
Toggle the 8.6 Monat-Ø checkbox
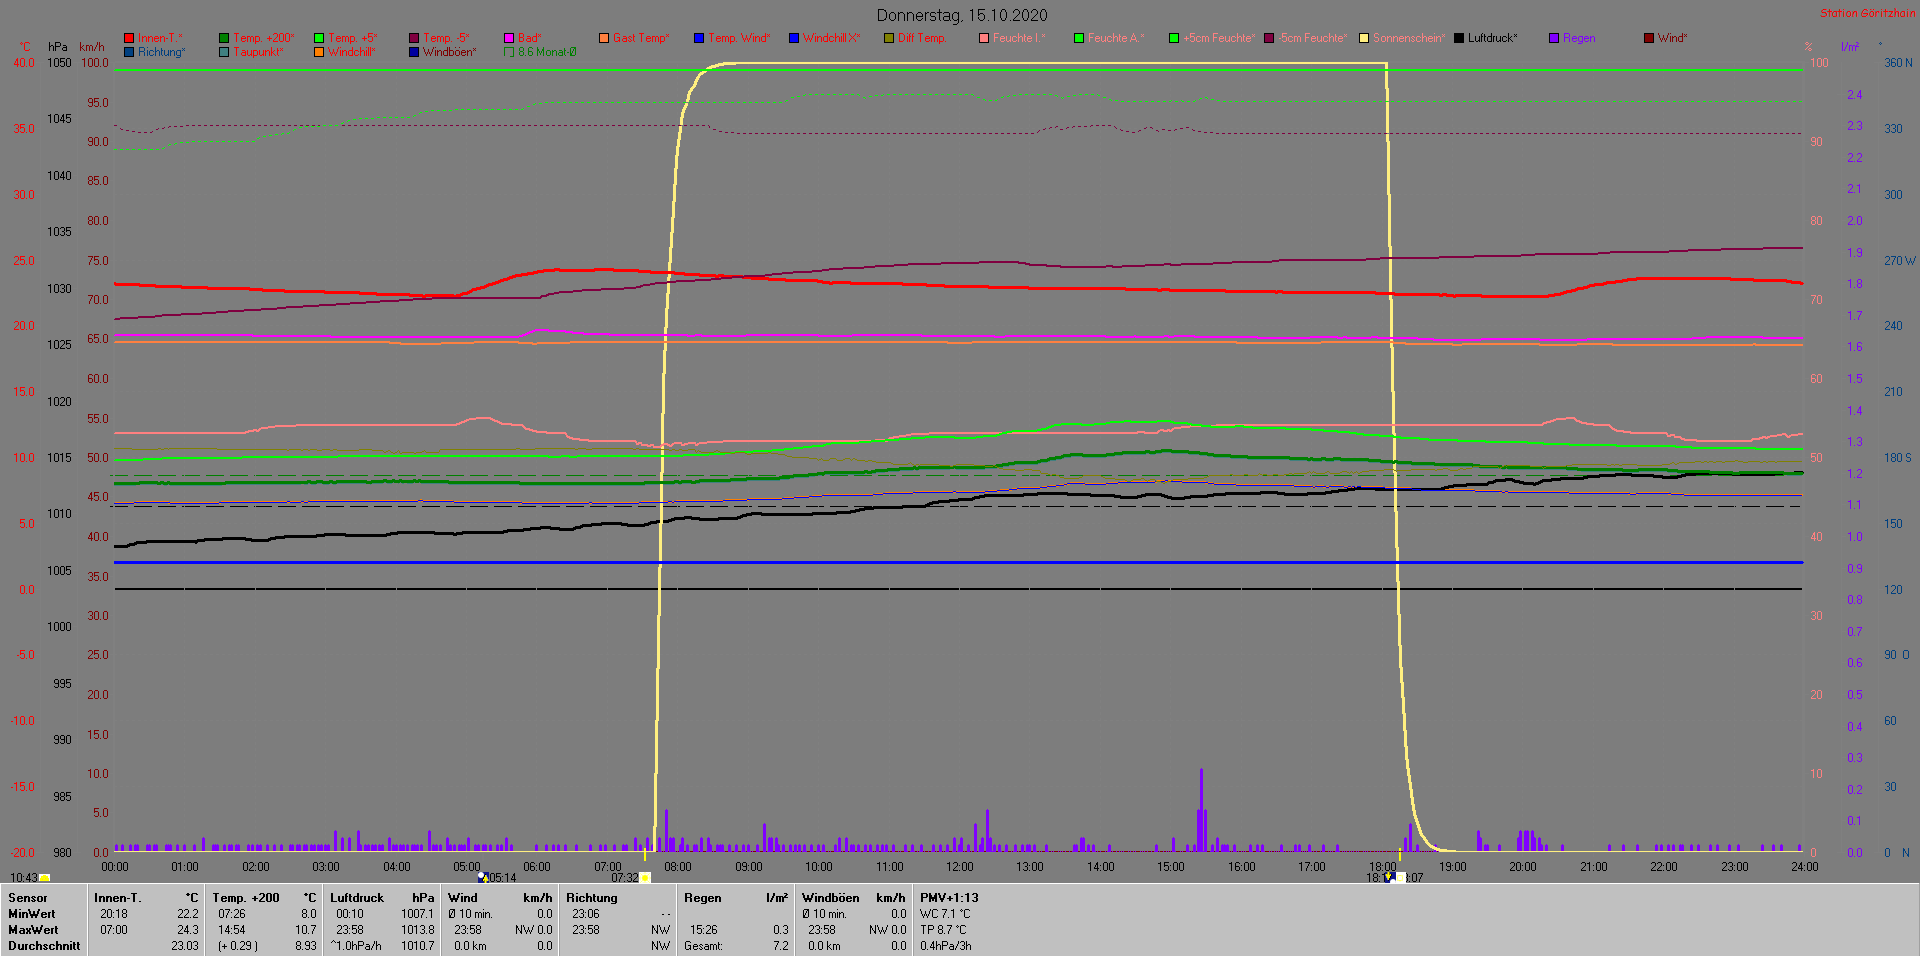tap(509, 52)
